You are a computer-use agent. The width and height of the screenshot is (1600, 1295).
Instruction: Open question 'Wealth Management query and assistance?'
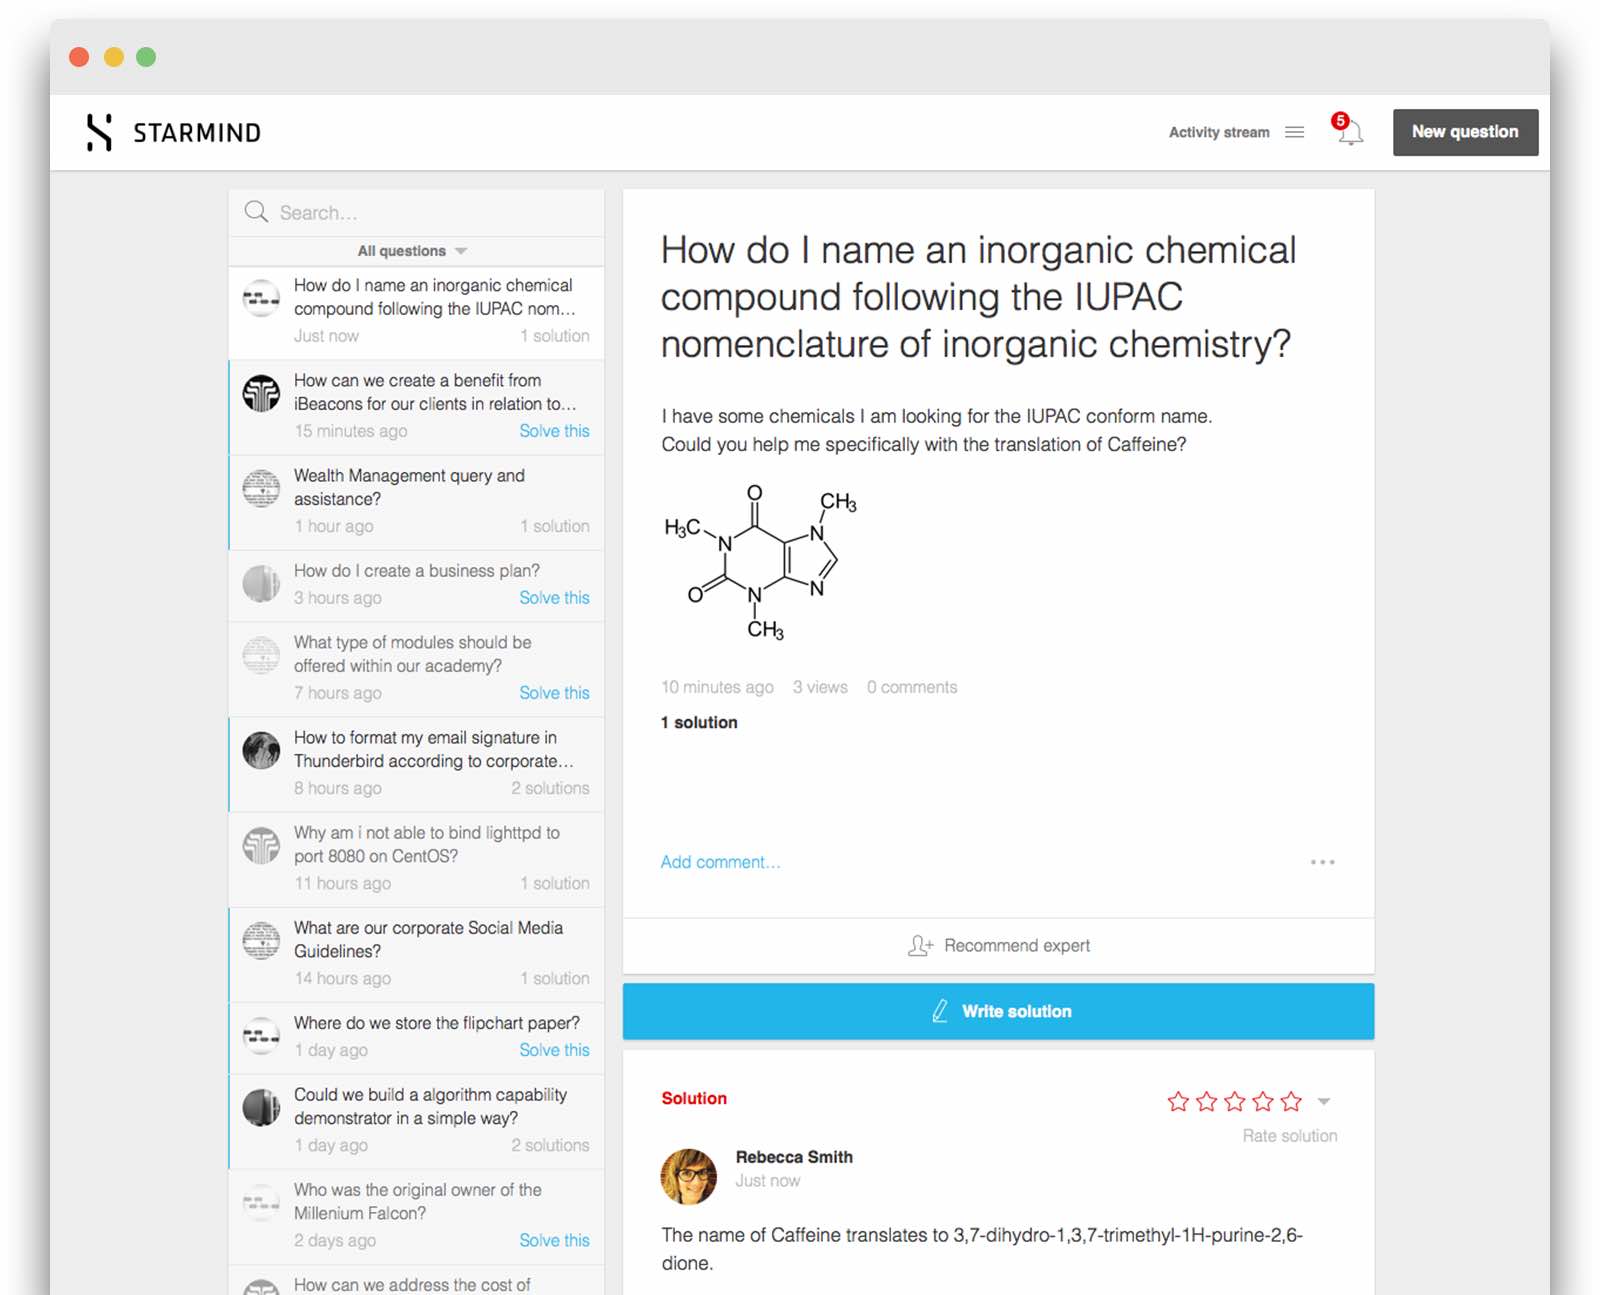tap(416, 502)
